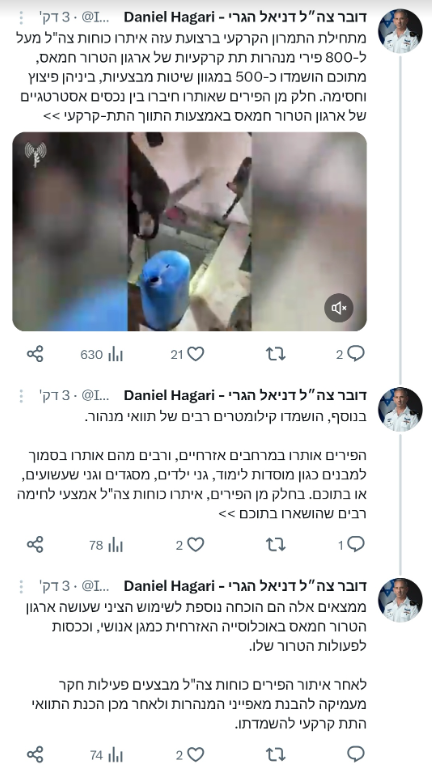432x772 pixels.
Task: Open the more options menu of second tweet
Action: tap(21, 396)
